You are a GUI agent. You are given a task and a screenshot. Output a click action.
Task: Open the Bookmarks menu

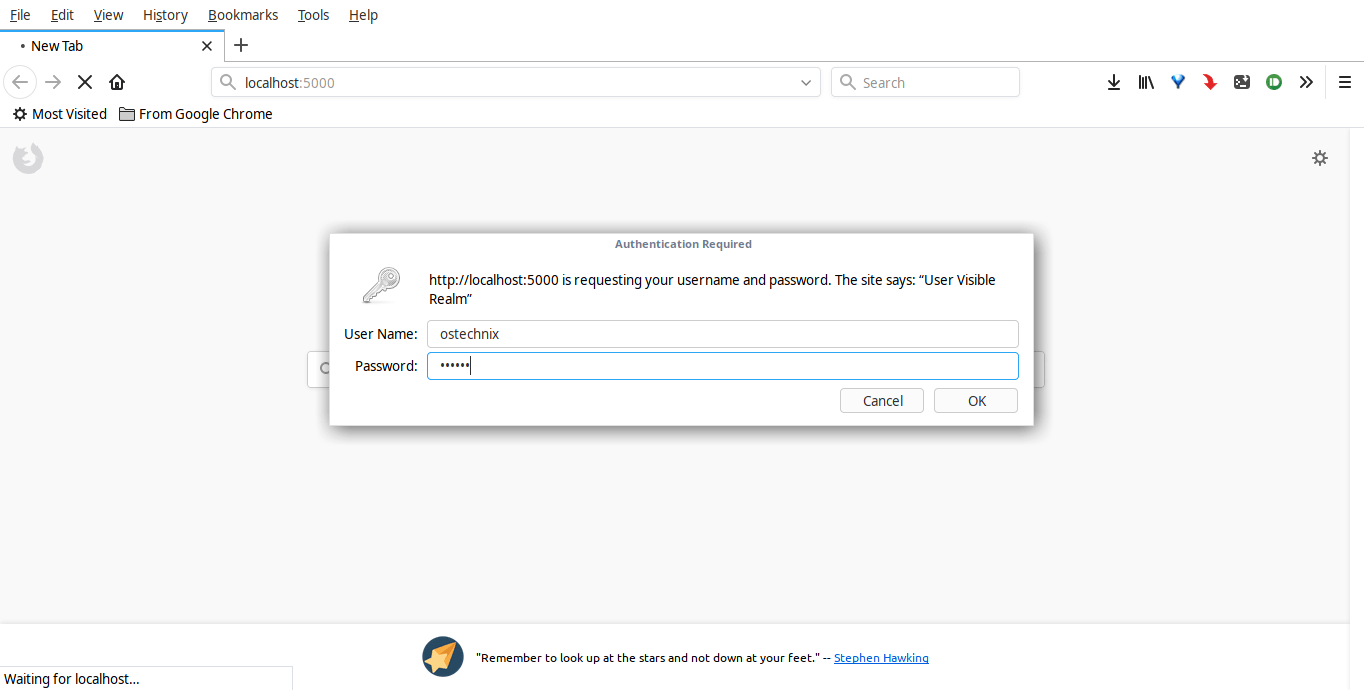(243, 15)
